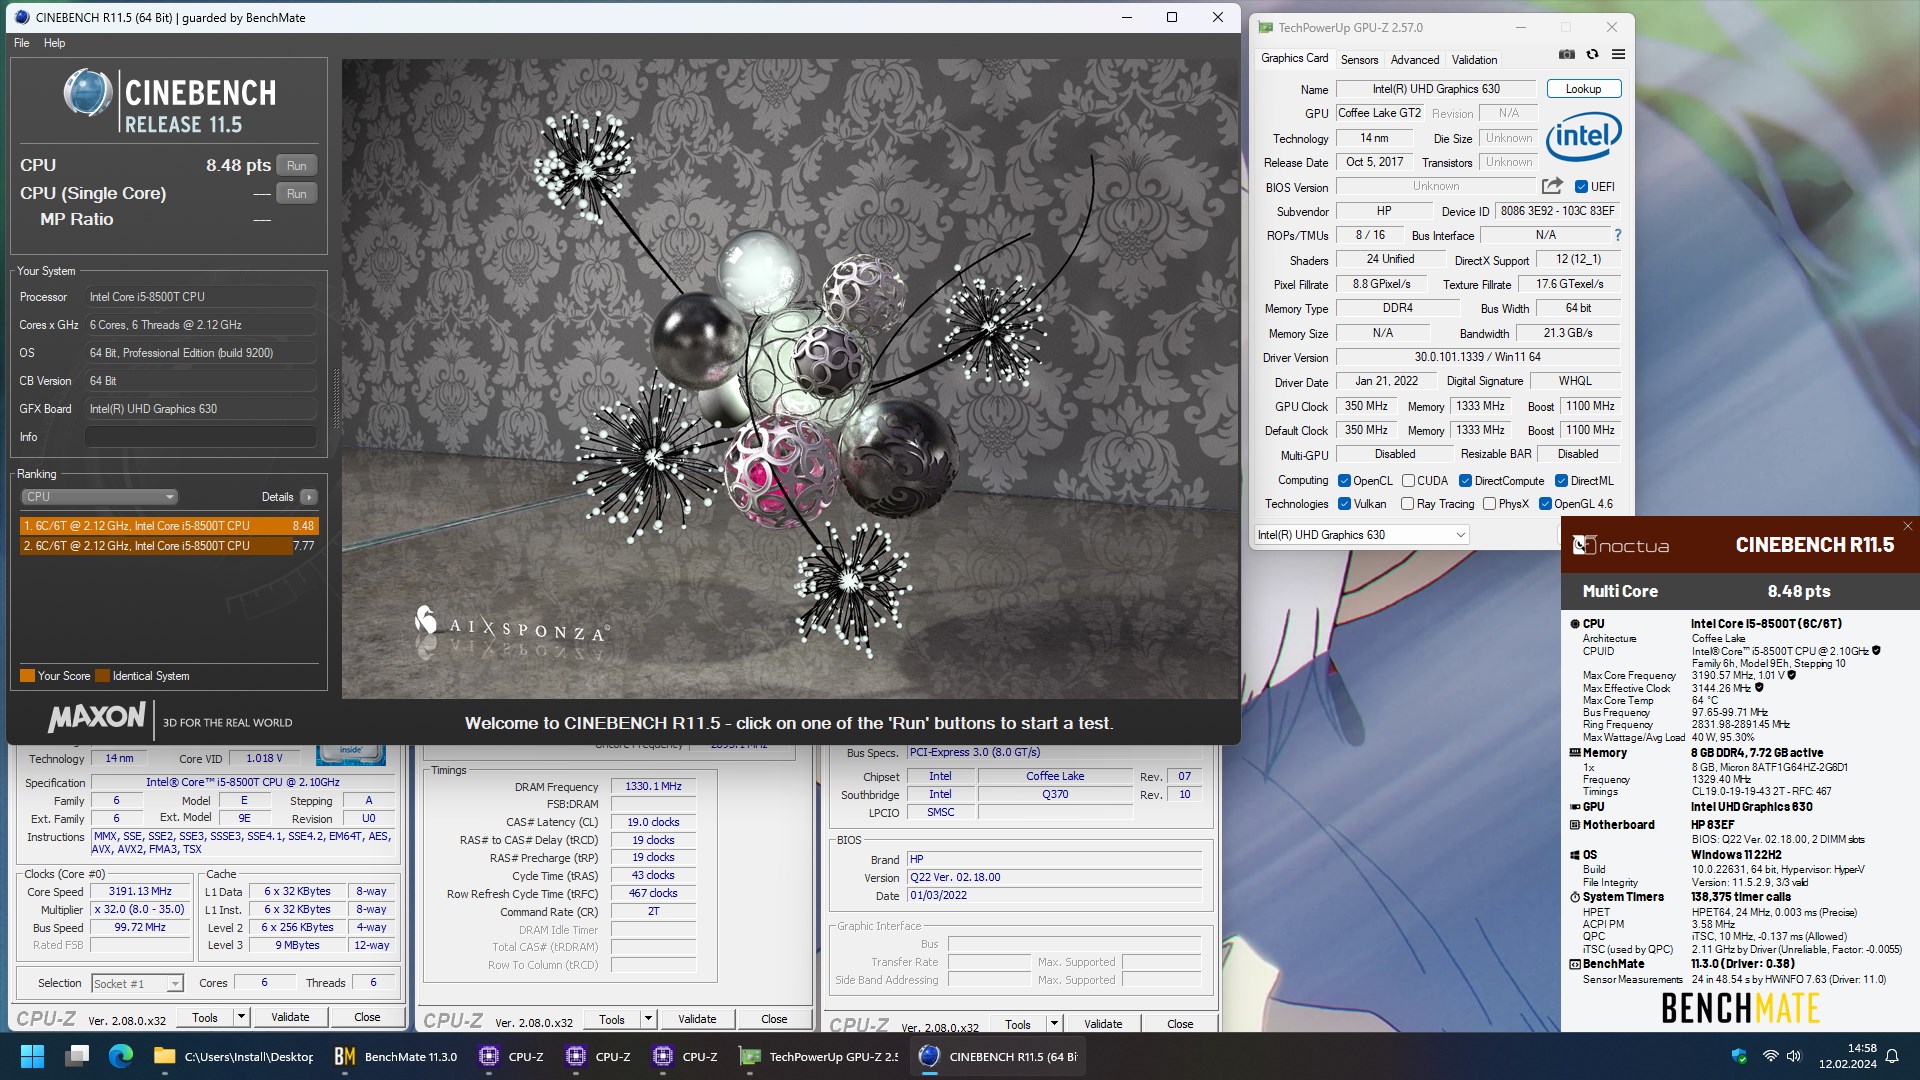
Task: Switch to first CPU-Z taskbar item
Action: [x=512, y=1056]
